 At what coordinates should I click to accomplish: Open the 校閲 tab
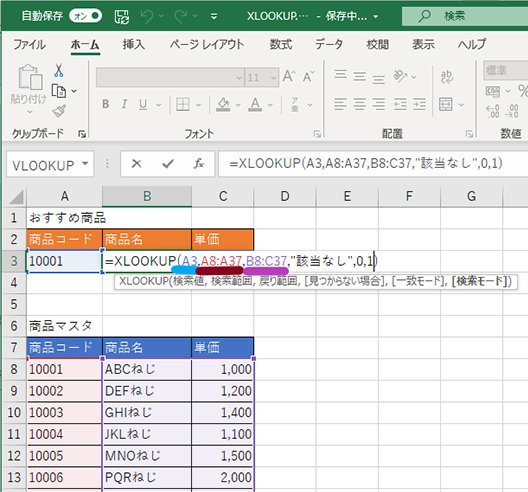[377, 44]
